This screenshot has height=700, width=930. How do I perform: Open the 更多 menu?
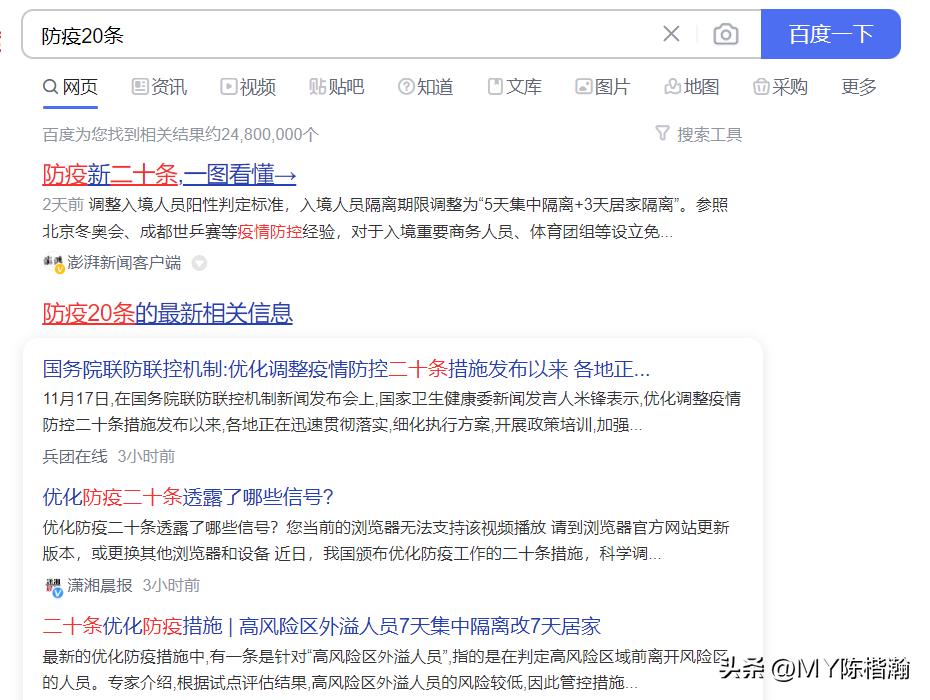857,87
